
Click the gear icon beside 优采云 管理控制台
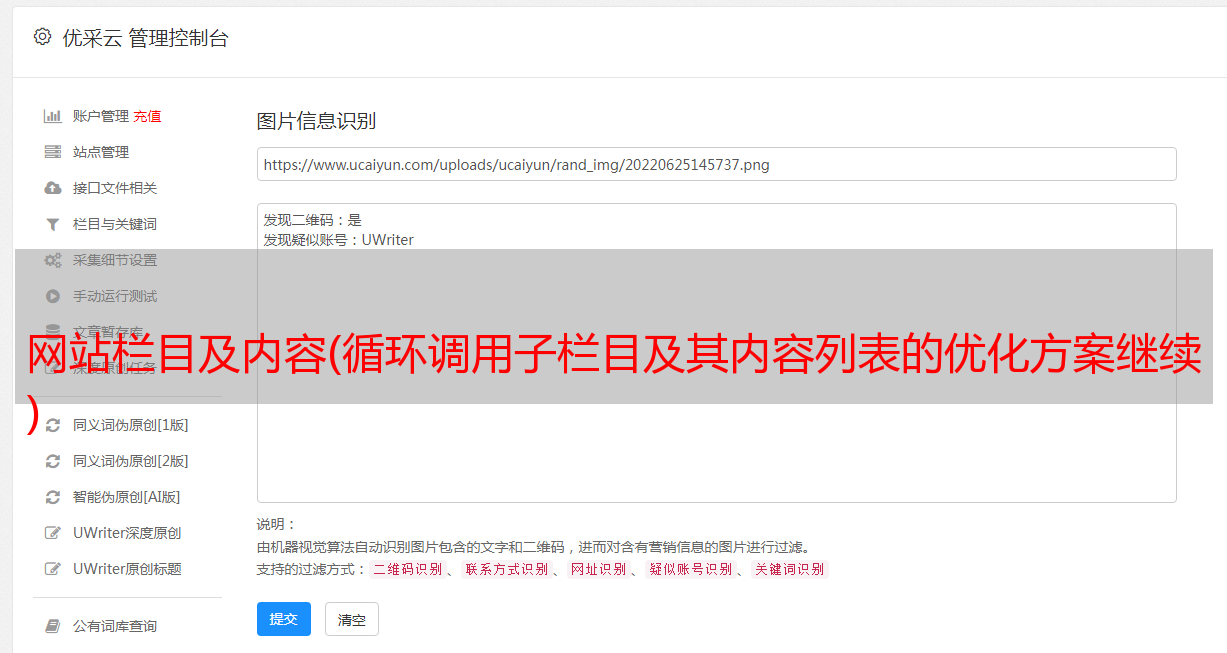click(42, 37)
